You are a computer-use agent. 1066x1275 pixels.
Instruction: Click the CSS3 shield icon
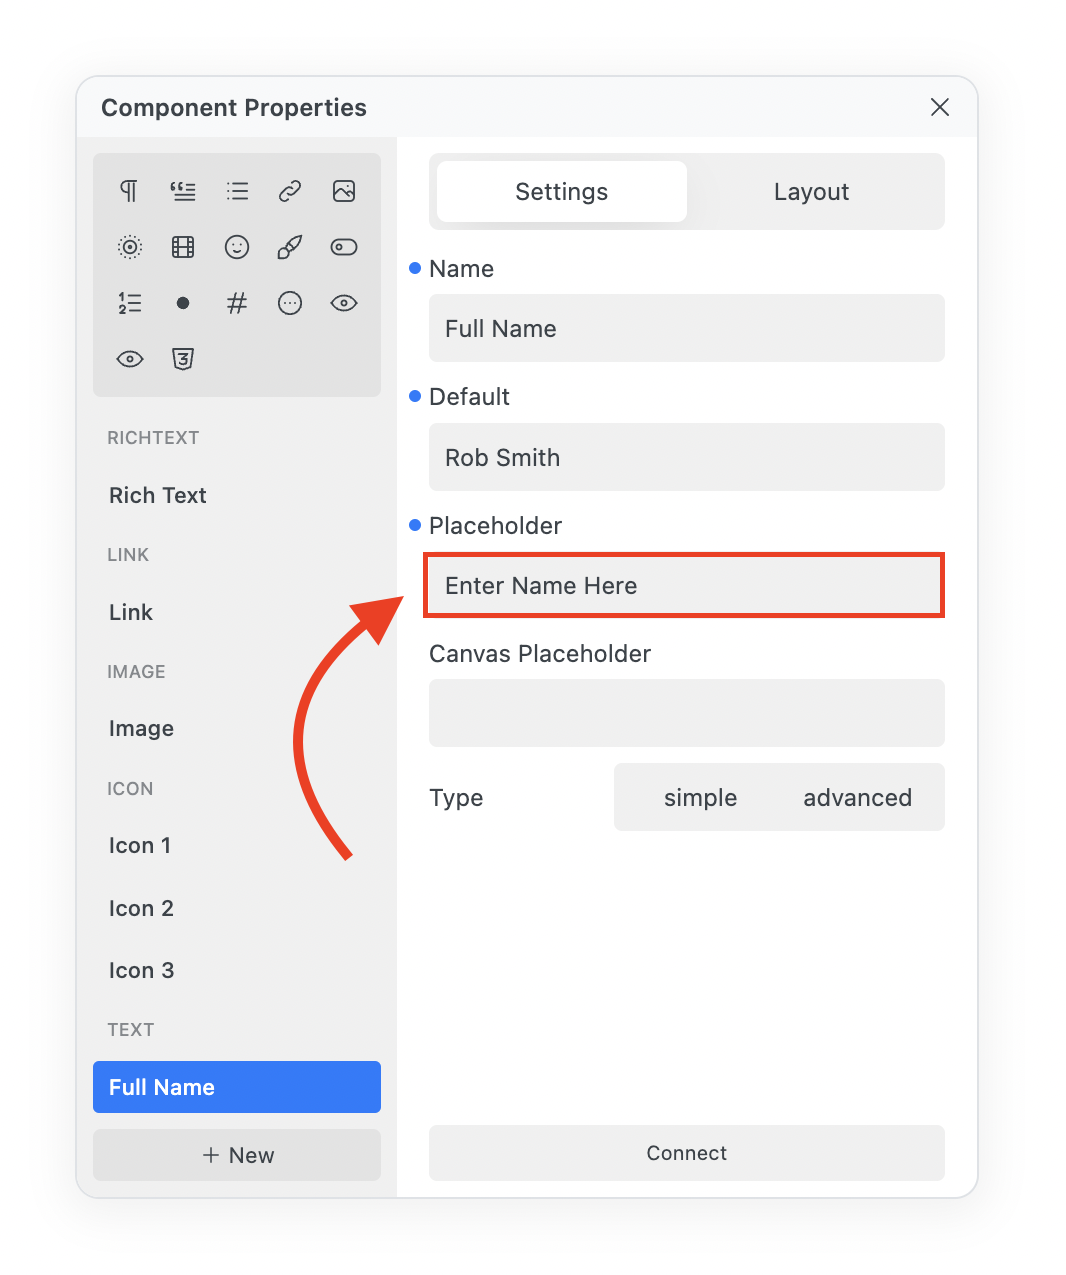point(183,359)
